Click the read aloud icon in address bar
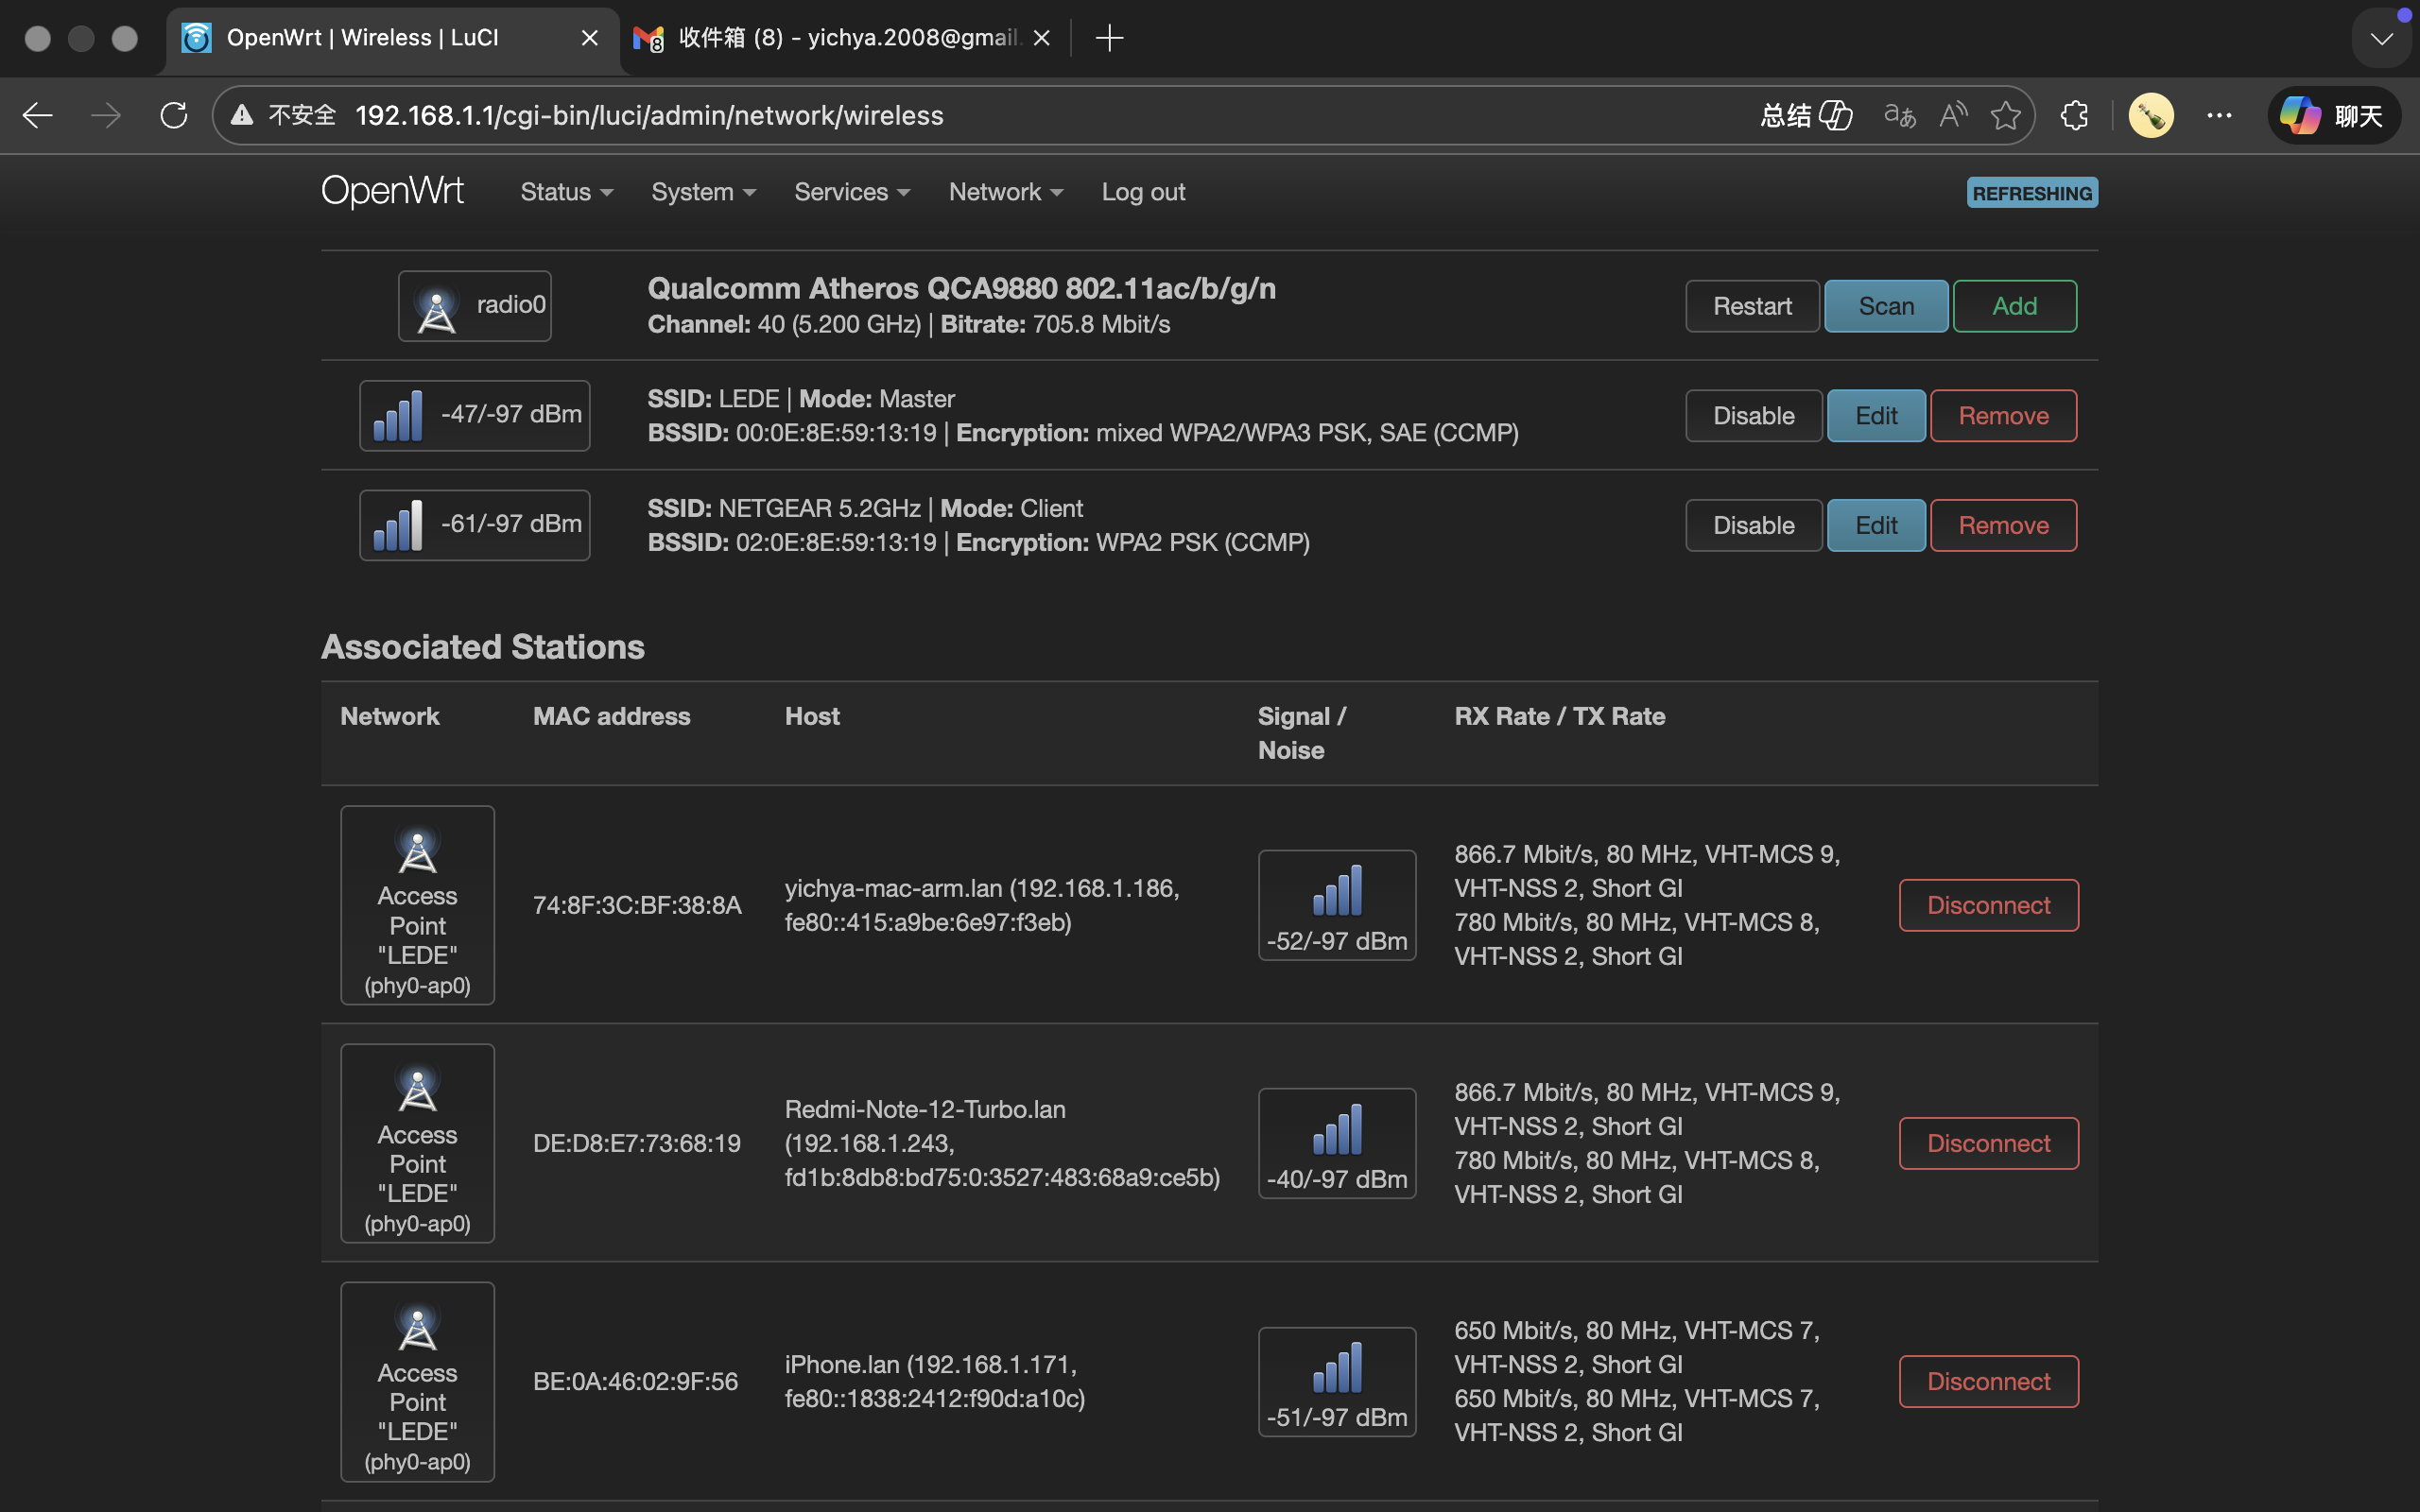Image resolution: width=2420 pixels, height=1512 pixels. pyautogui.click(x=1953, y=116)
